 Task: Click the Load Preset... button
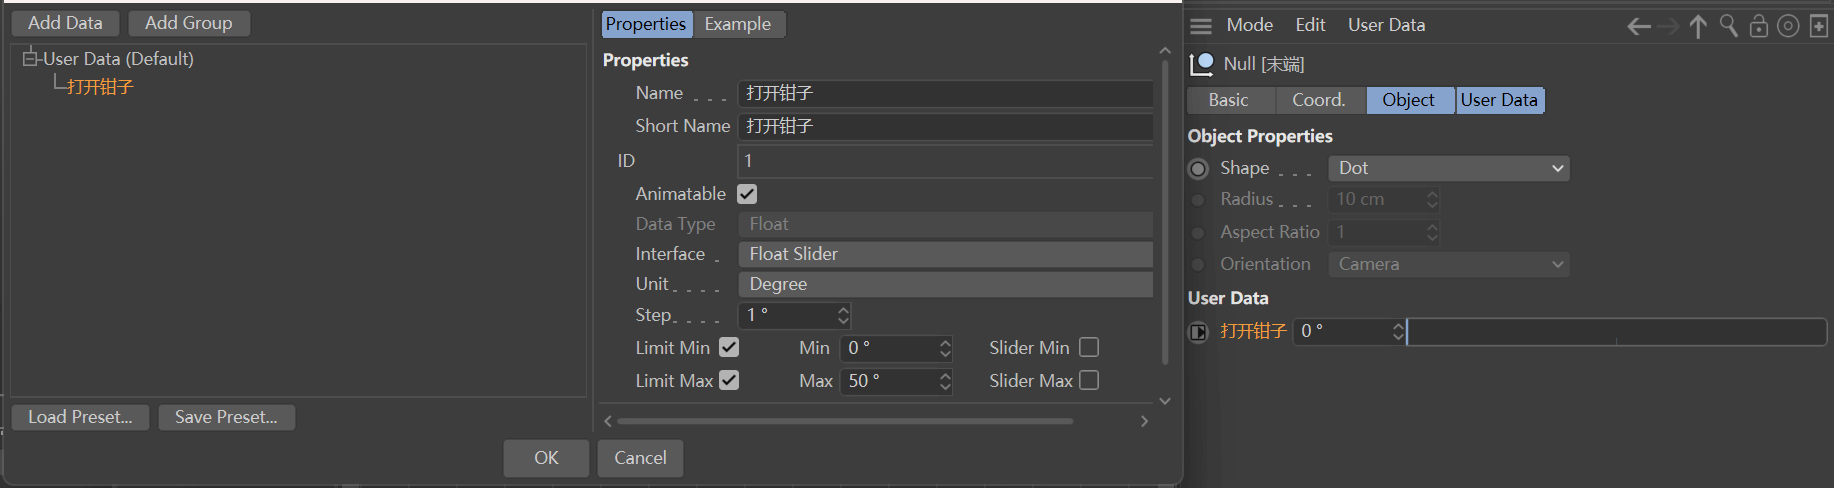[x=80, y=417]
